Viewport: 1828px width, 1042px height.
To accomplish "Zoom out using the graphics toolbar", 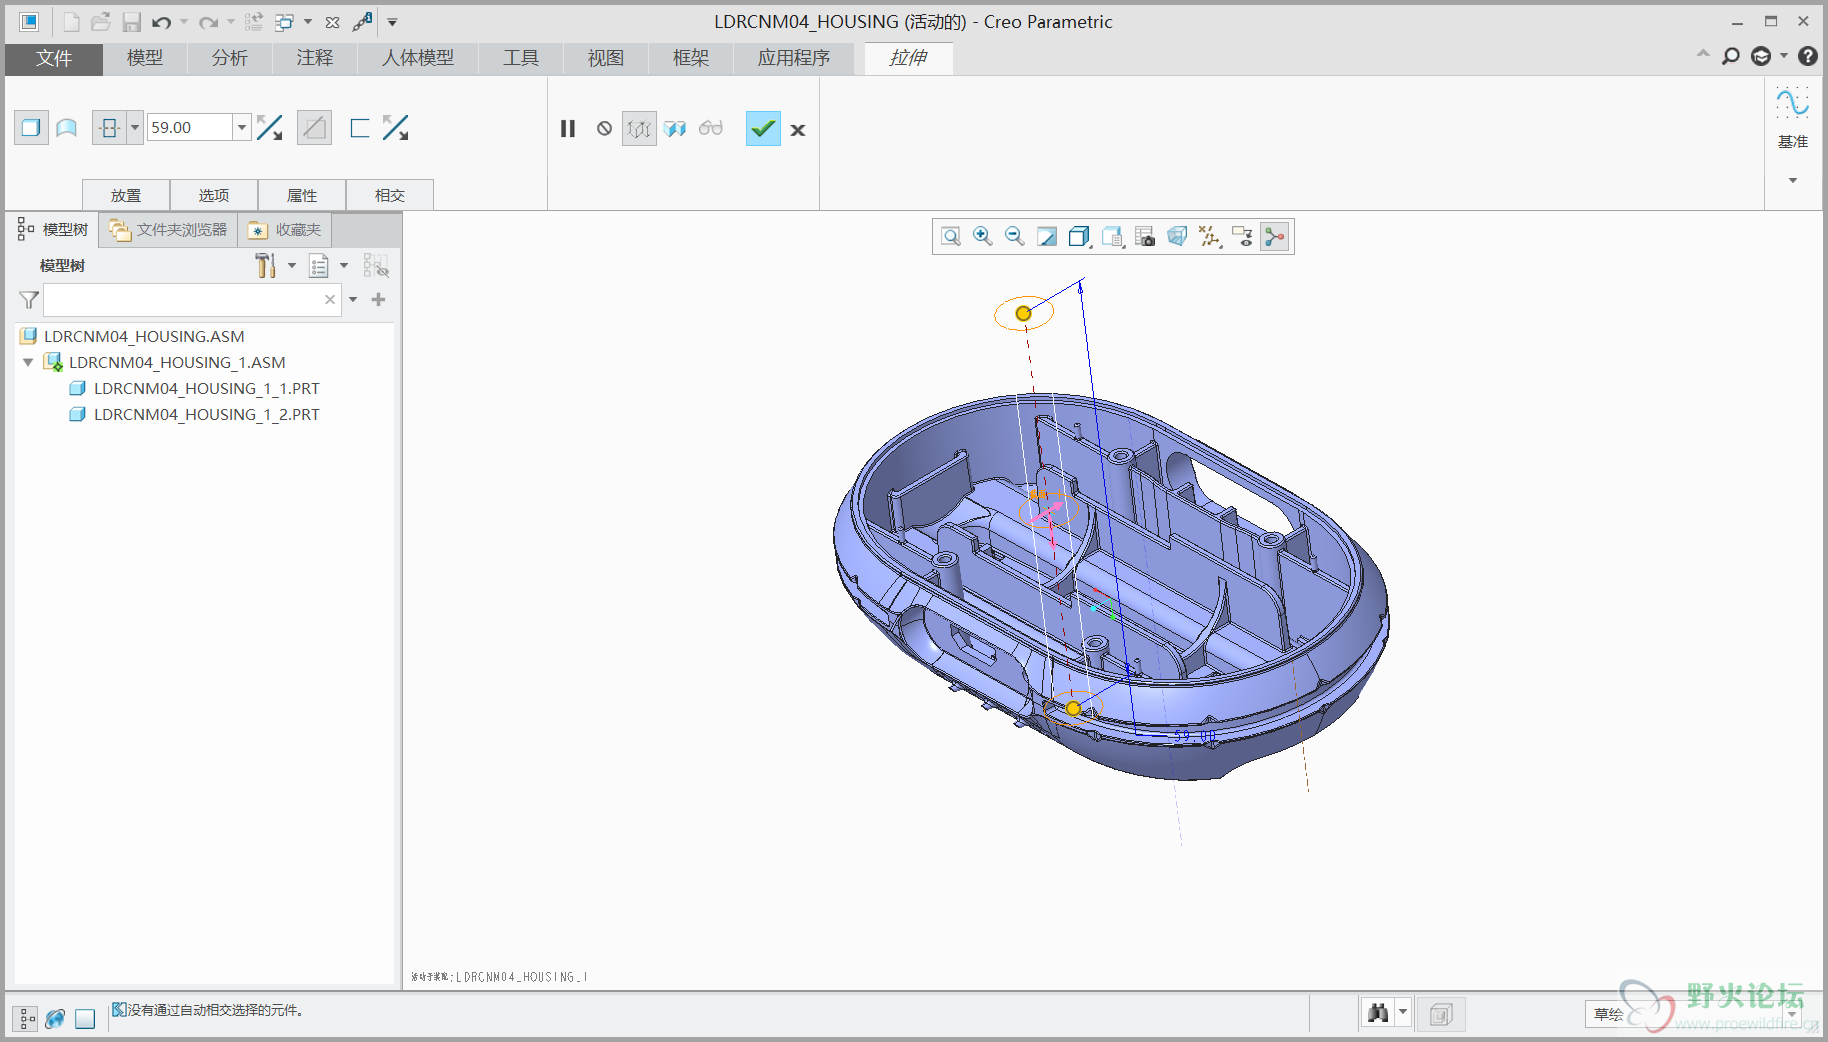I will (x=1015, y=236).
